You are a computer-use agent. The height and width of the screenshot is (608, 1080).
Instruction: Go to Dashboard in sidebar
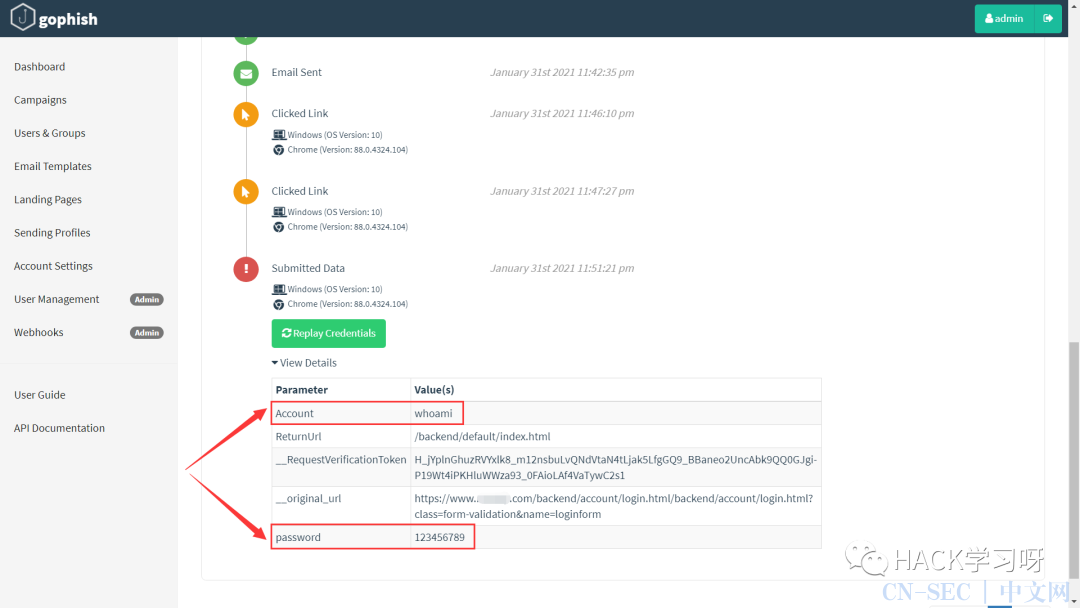(40, 67)
